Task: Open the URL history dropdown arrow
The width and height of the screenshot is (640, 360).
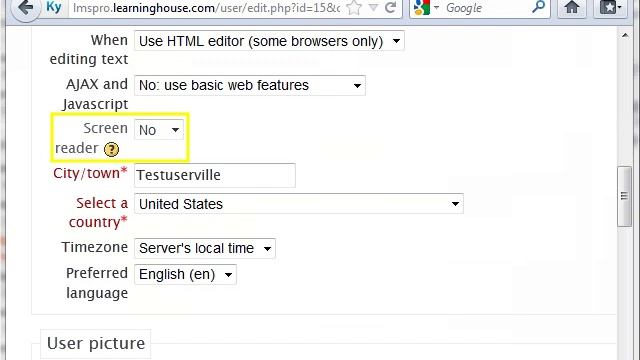Action: [x=373, y=7]
